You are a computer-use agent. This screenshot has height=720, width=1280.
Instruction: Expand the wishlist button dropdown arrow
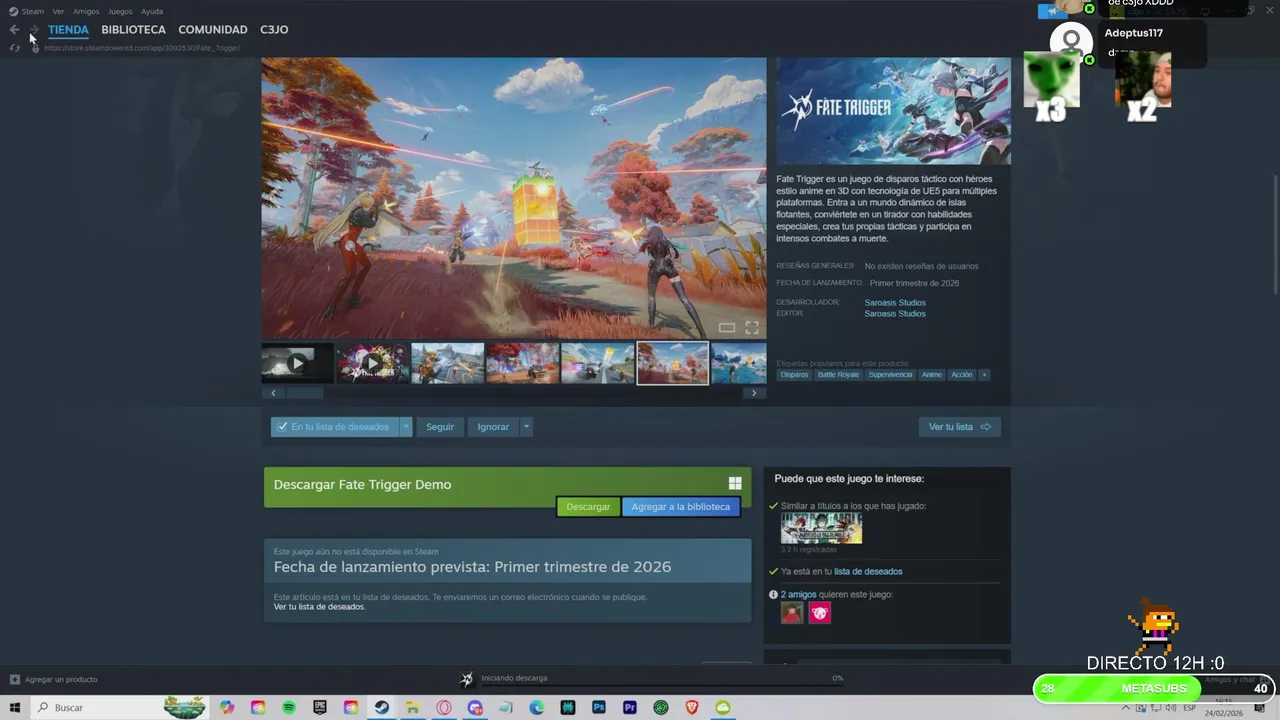tap(405, 427)
